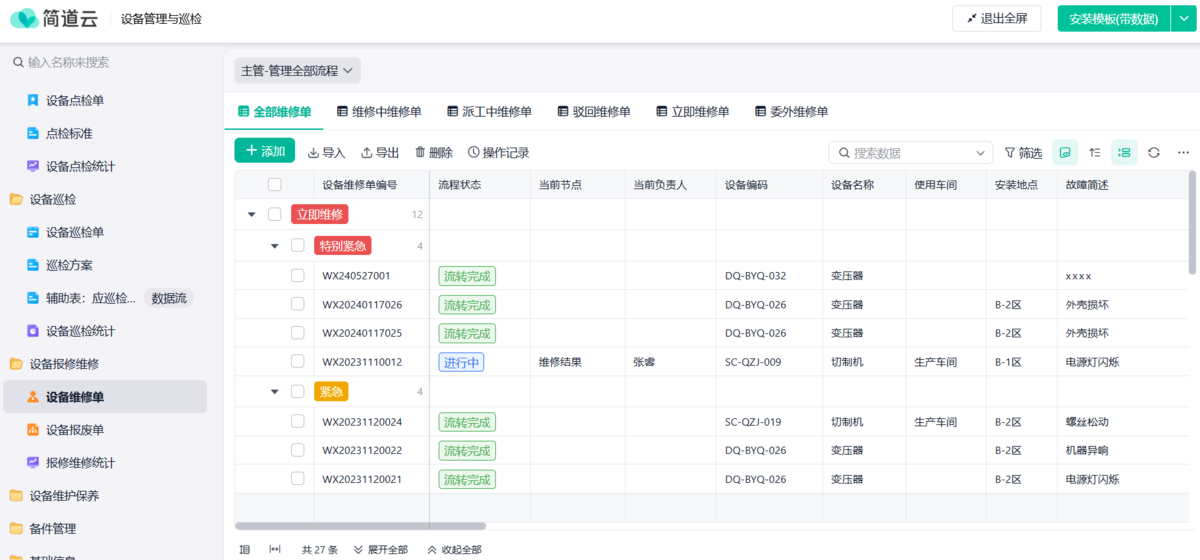Toggle the display view icon beside 筛选
This screenshot has height=560, width=1200.
(x=1065, y=152)
